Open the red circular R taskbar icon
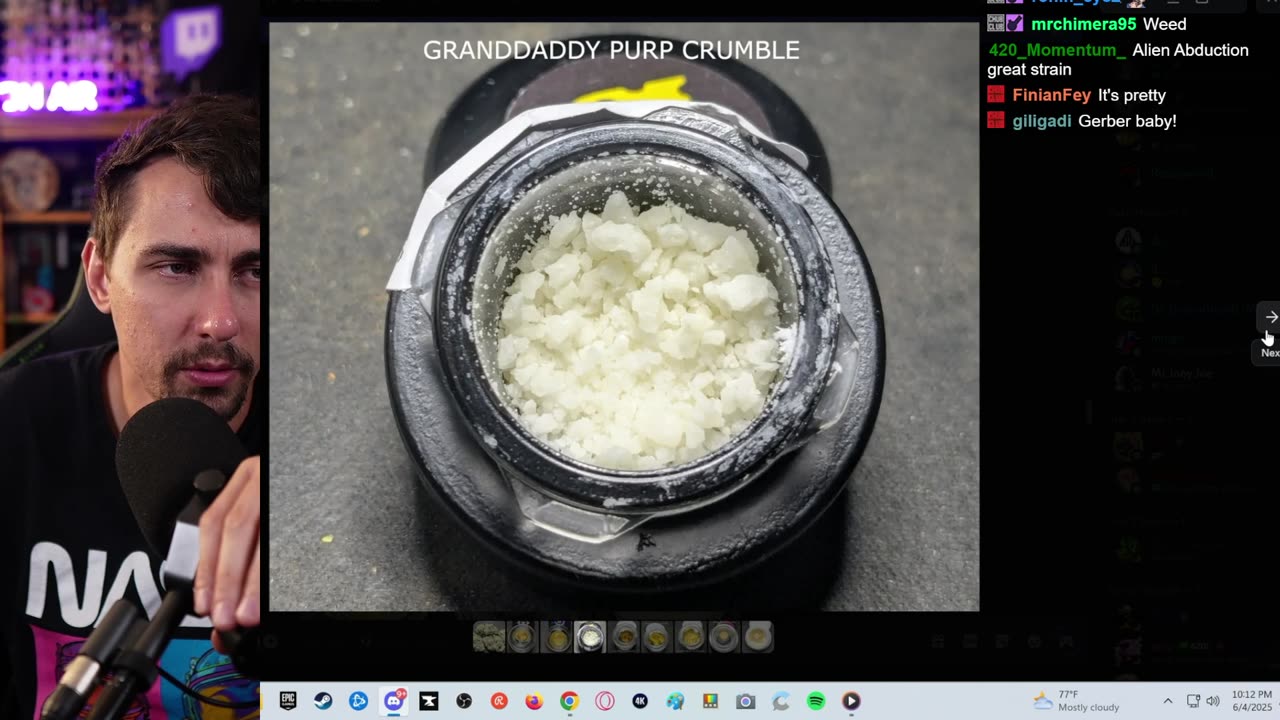This screenshot has width=1280, height=720. coord(499,701)
